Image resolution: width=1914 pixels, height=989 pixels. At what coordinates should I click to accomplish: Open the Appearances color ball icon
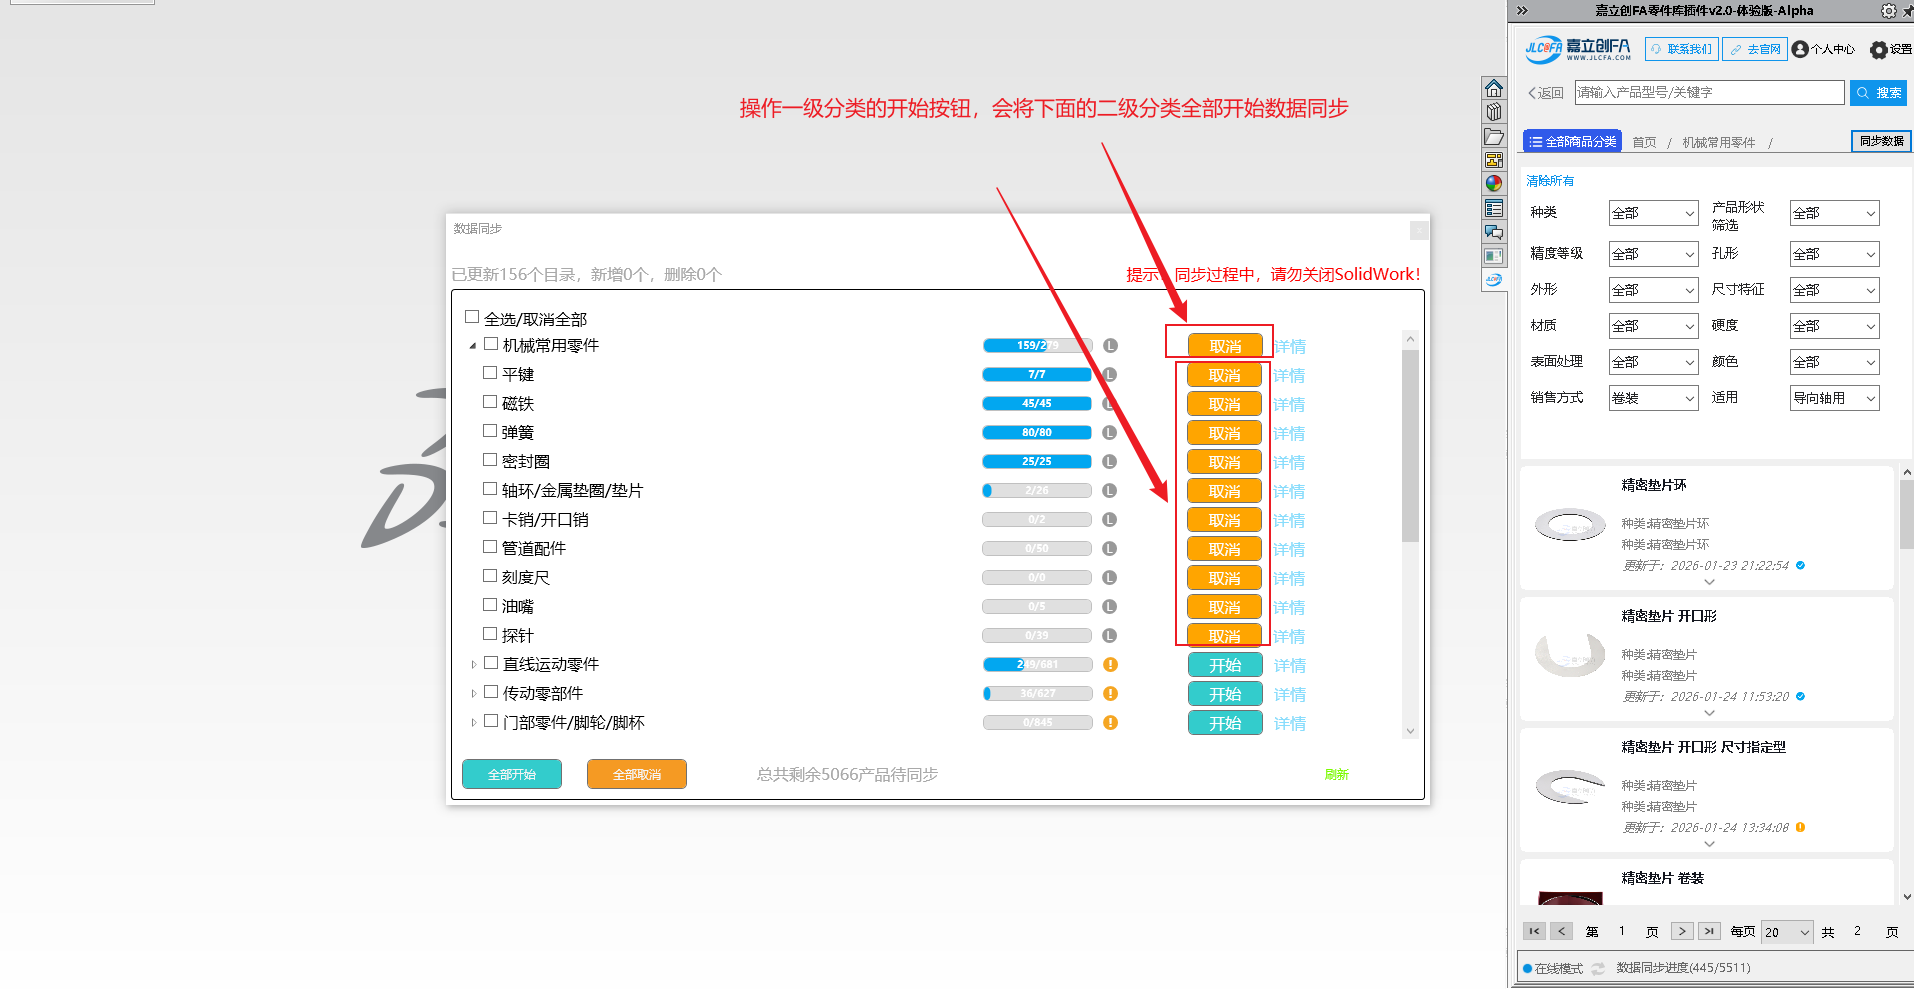[x=1493, y=184]
